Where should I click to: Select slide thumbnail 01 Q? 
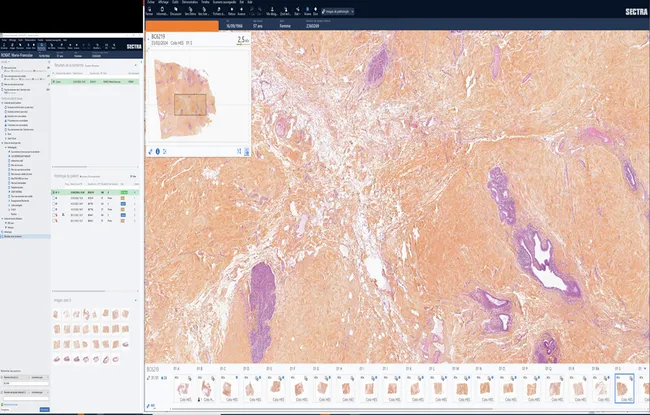tap(555, 388)
